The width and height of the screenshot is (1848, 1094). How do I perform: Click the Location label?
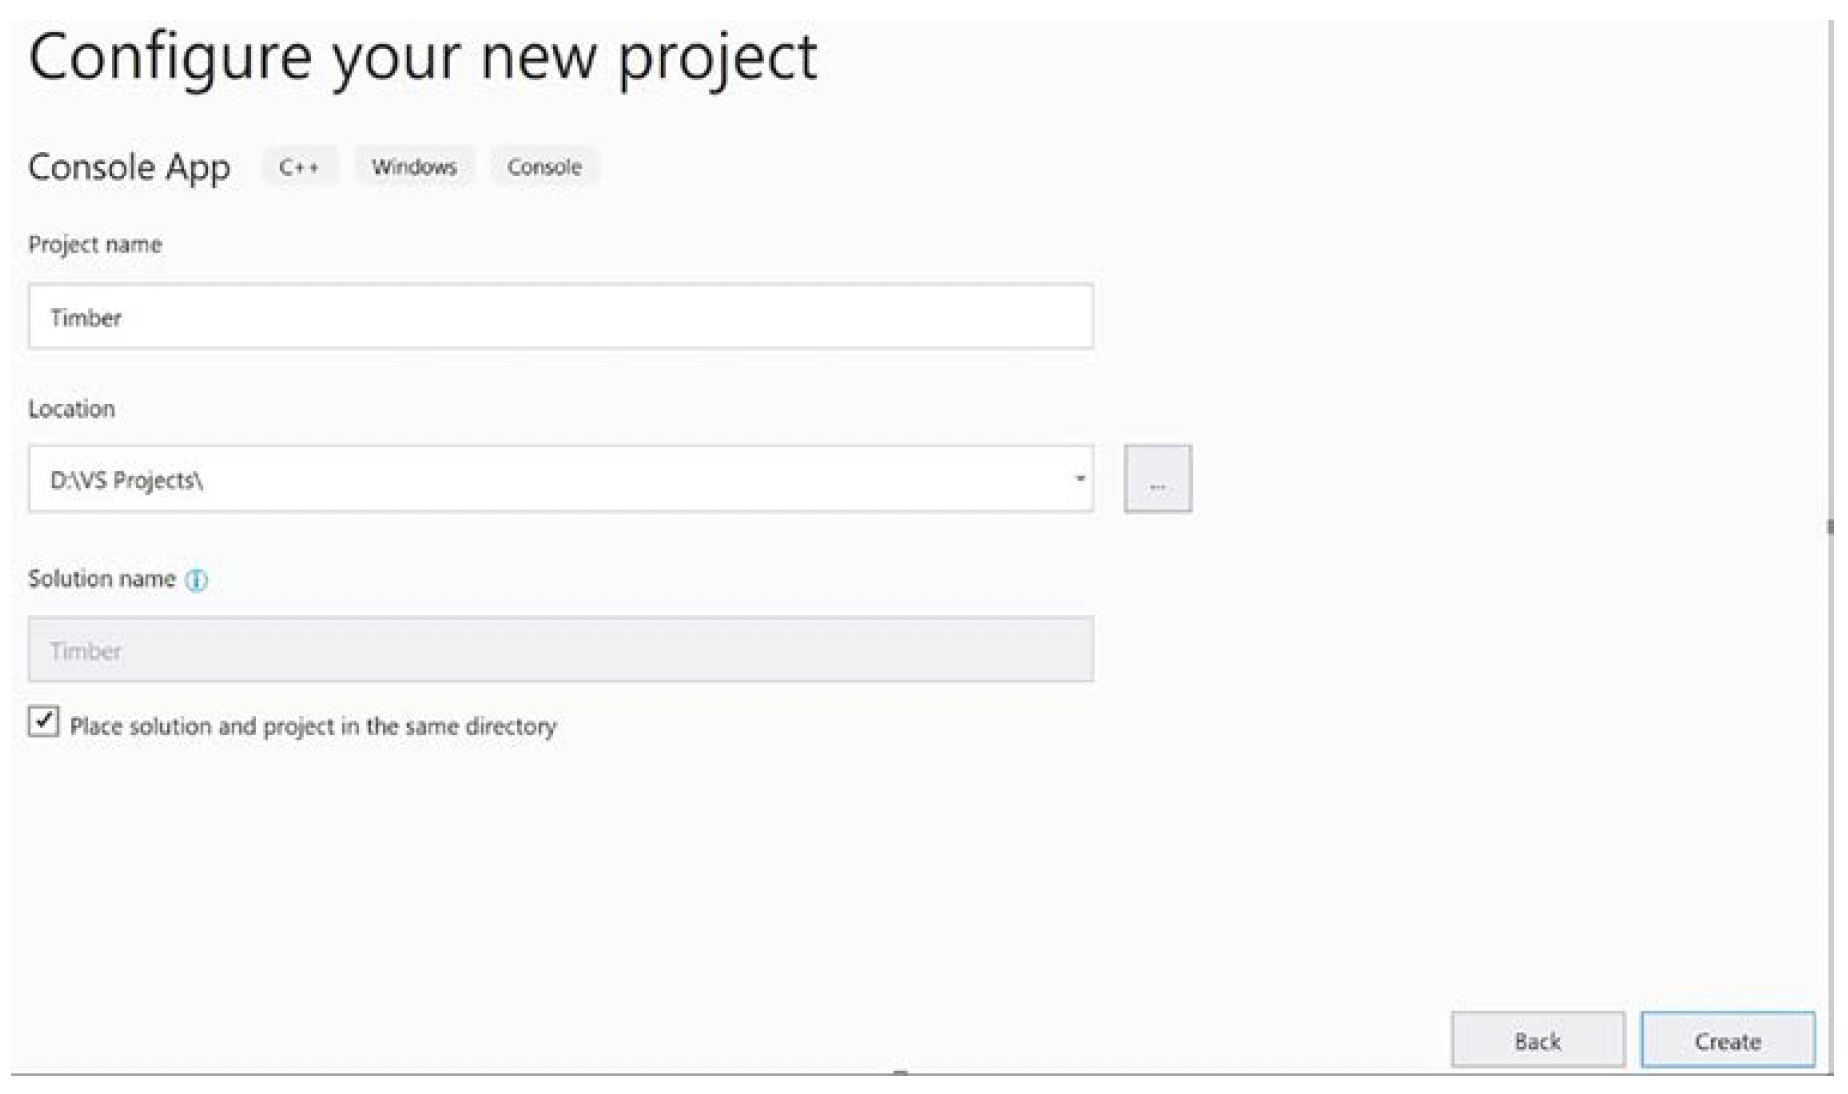pyautogui.click(x=71, y=409)
